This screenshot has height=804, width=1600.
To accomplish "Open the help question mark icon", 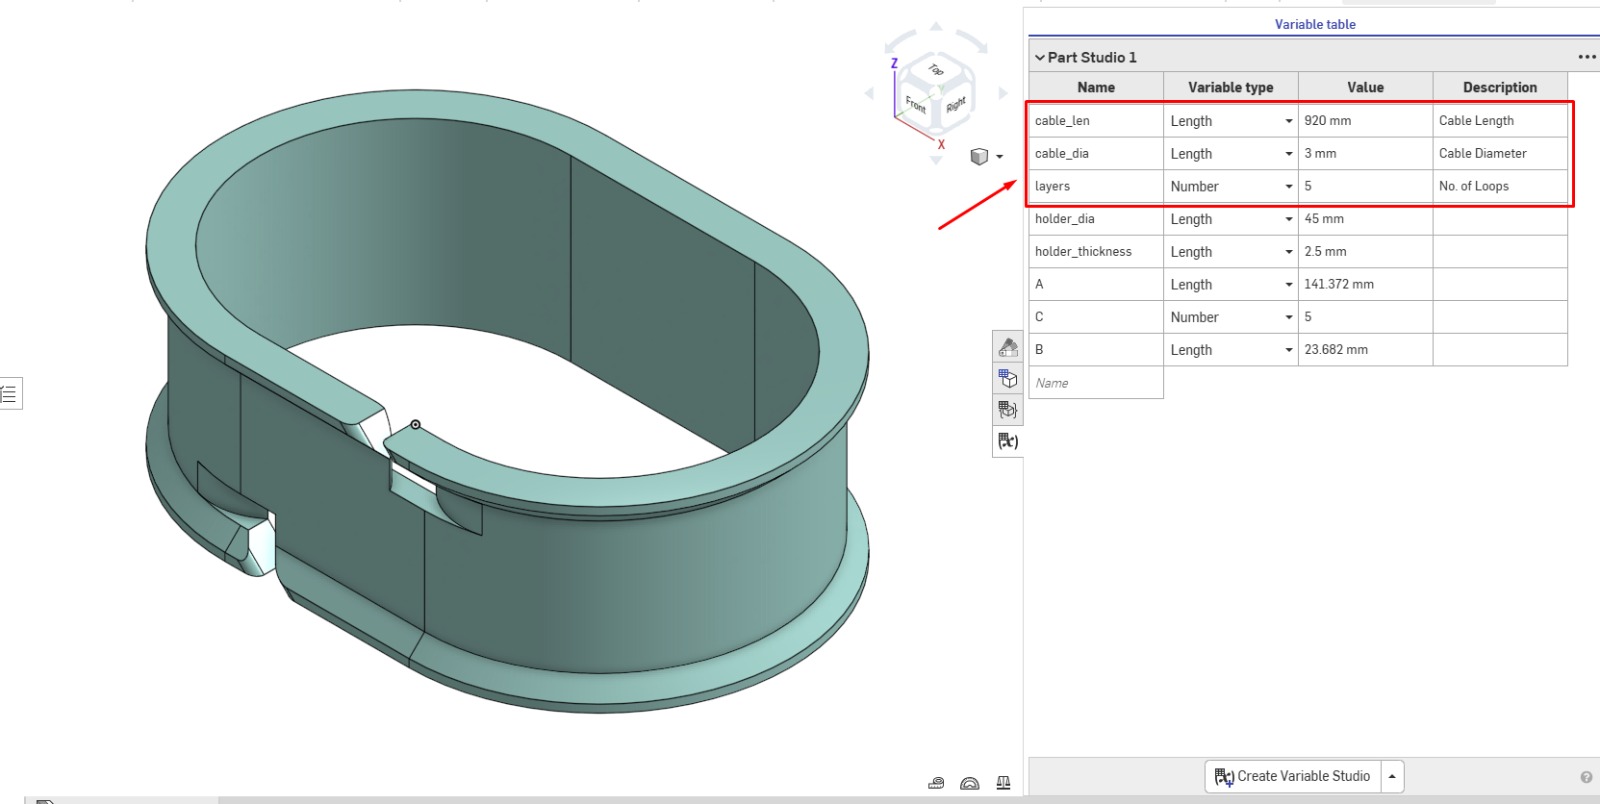I will [x=1586, y=777].
